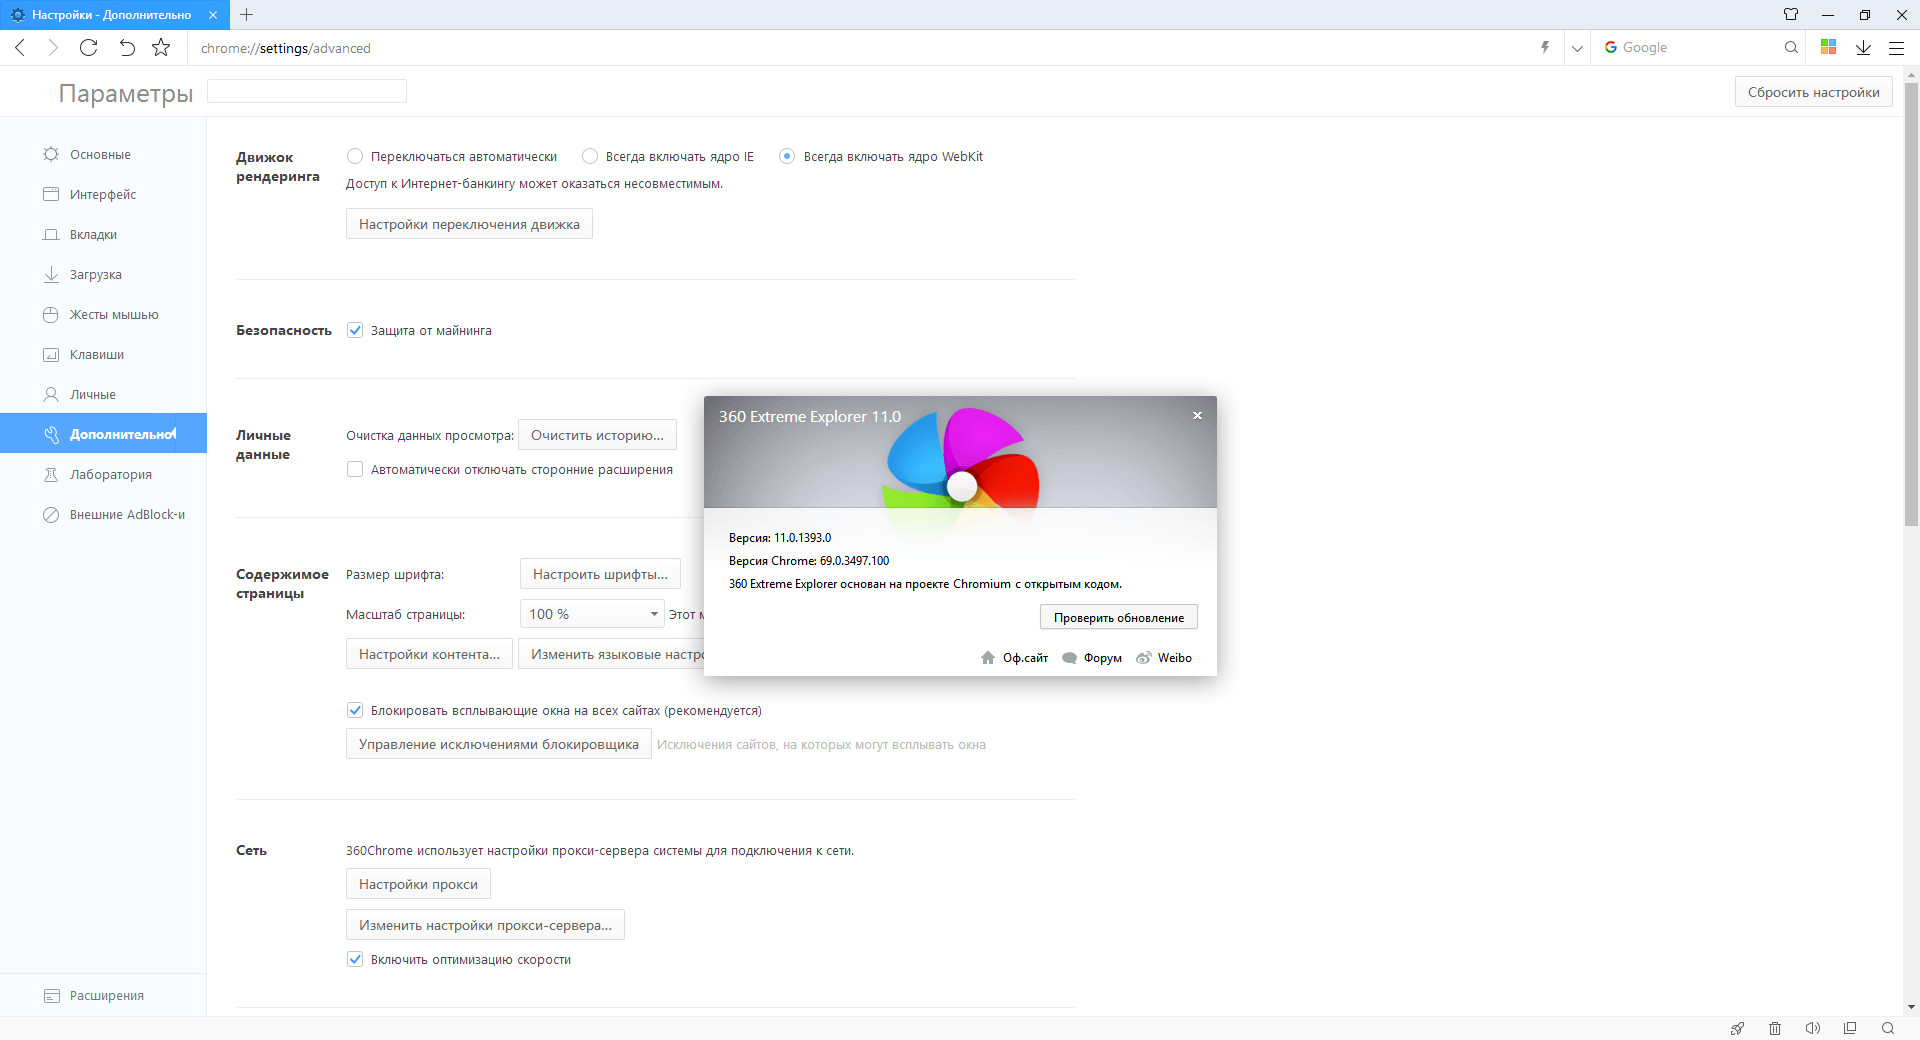Image resolution: width=1920 pixels, height=1040 pixels.
Task: Close the Настройки - Дополнительно tab
Action: click(213, 15)
